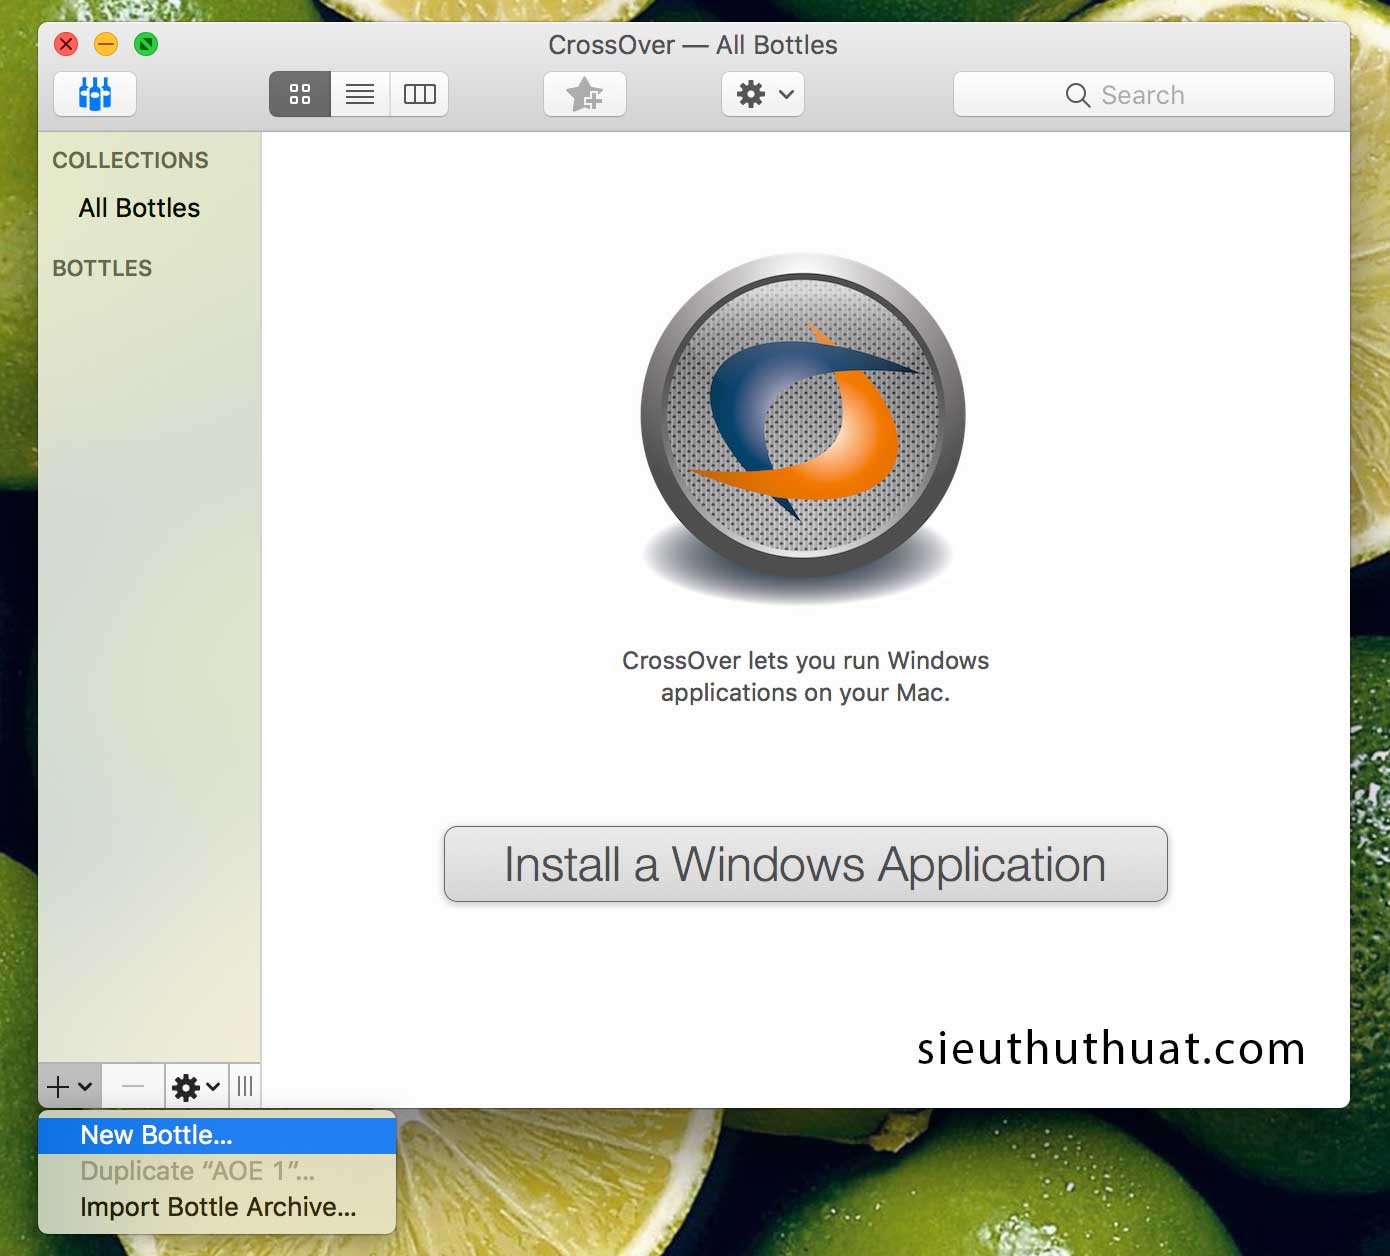Viewport: 1390px width, 1256px height.
Task: Switch to list view
Action: click(360, 94)
